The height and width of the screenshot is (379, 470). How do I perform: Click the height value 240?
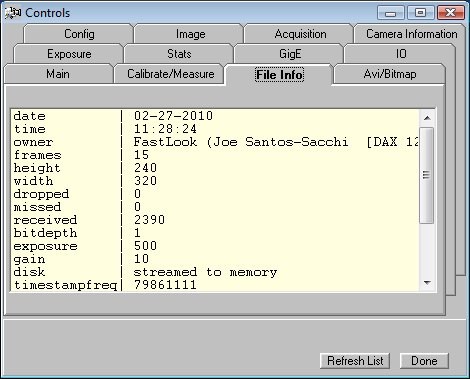pos(145,168)
